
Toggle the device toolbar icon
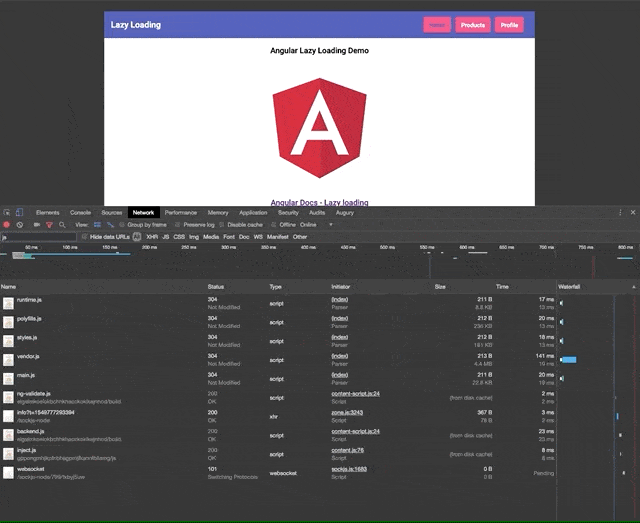[19, 213]
